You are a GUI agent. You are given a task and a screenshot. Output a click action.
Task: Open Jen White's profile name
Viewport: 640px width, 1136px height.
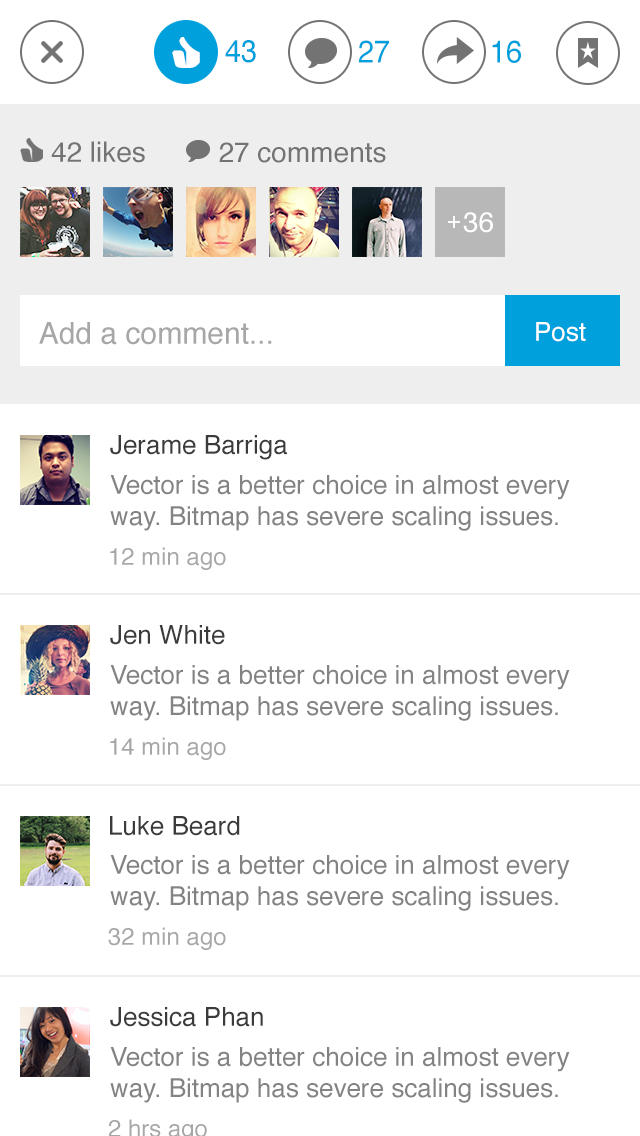point(167,636)
